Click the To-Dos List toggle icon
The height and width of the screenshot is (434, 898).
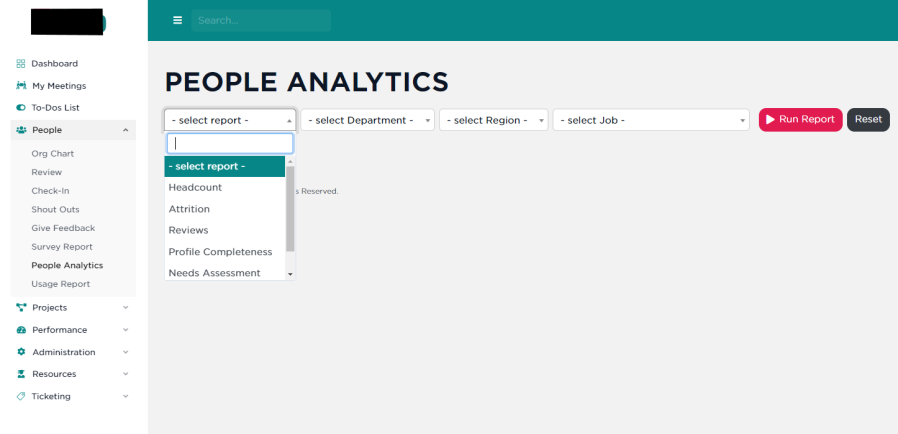pyautogui.click(x=21, y=107)
